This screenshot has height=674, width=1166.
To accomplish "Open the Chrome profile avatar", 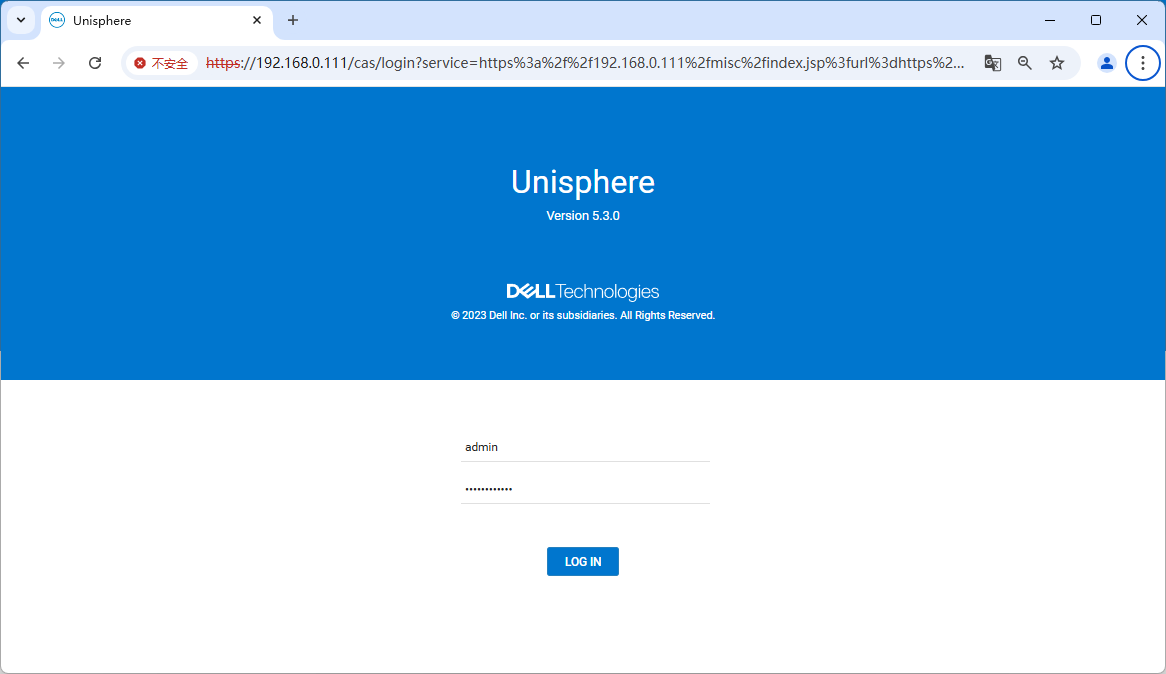I will coord(1107,63).
